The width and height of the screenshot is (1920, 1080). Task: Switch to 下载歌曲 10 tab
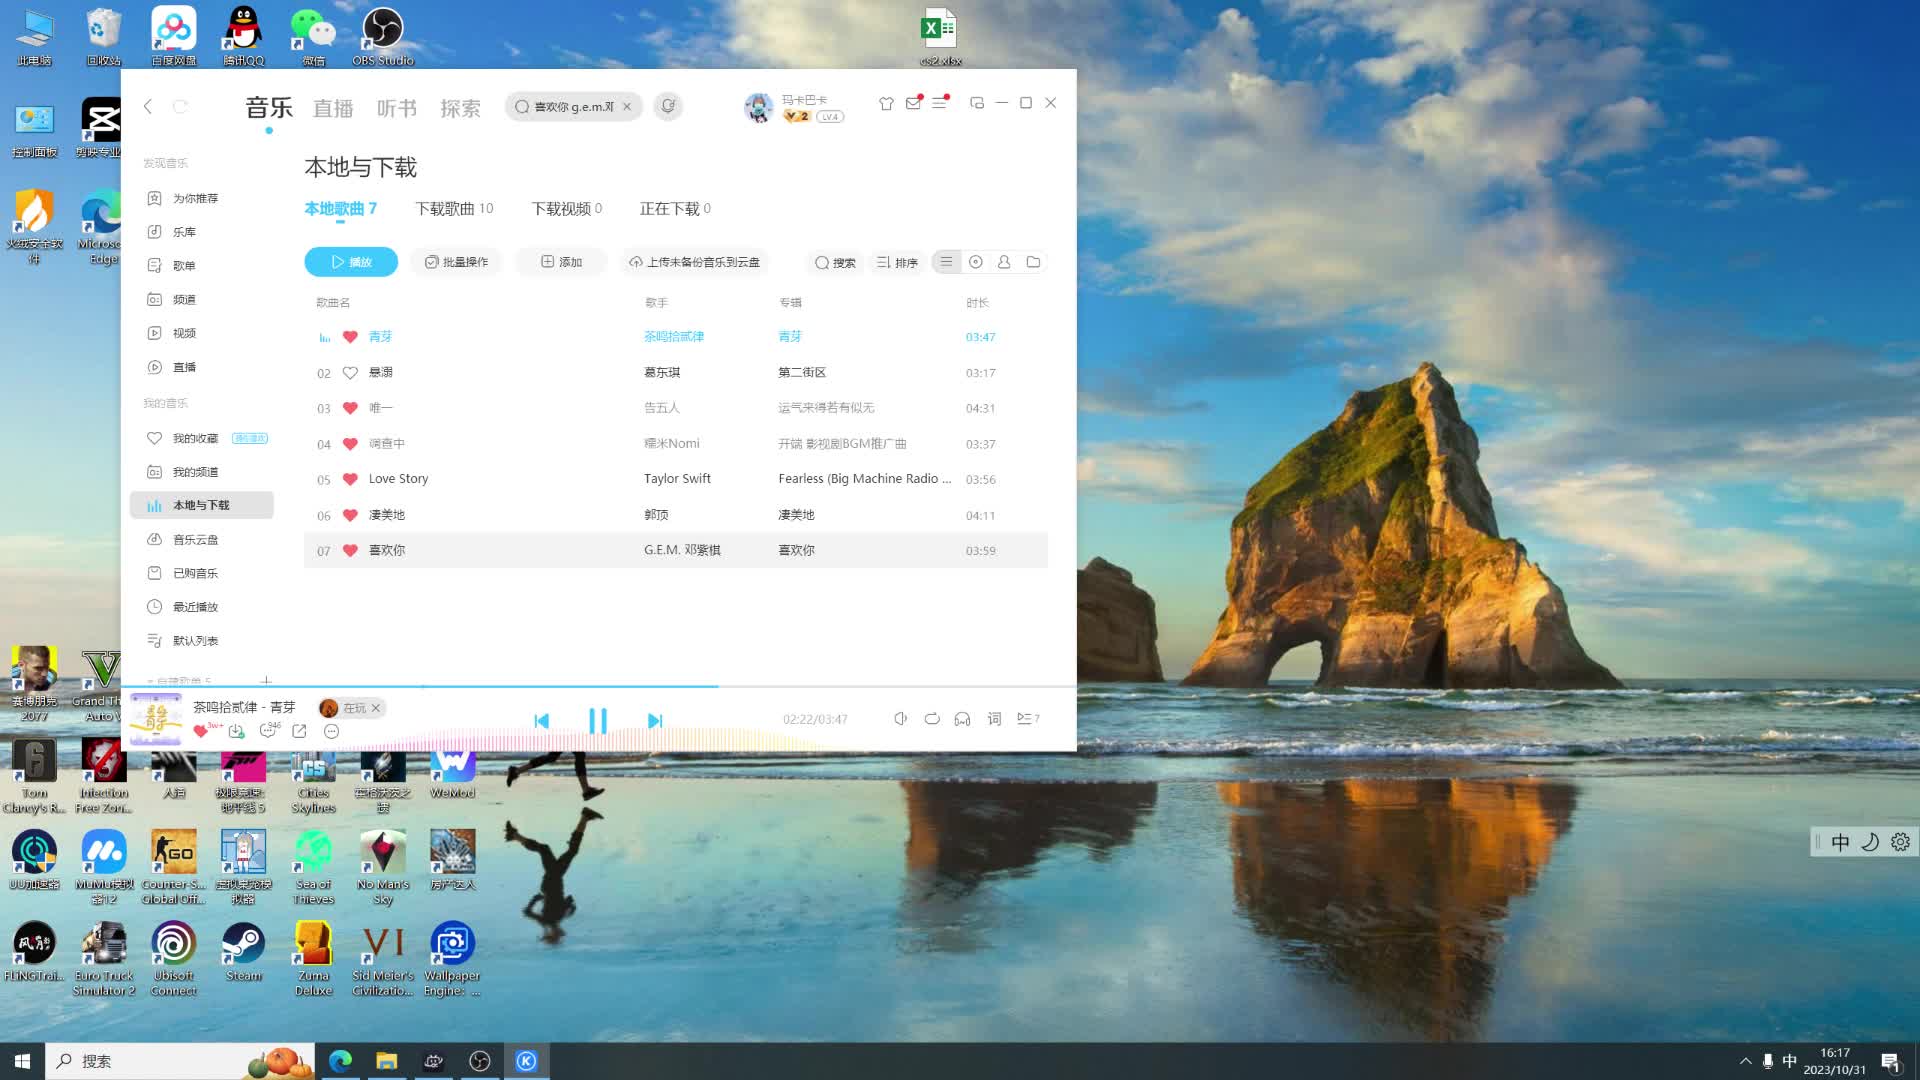(x=452, y=208)
